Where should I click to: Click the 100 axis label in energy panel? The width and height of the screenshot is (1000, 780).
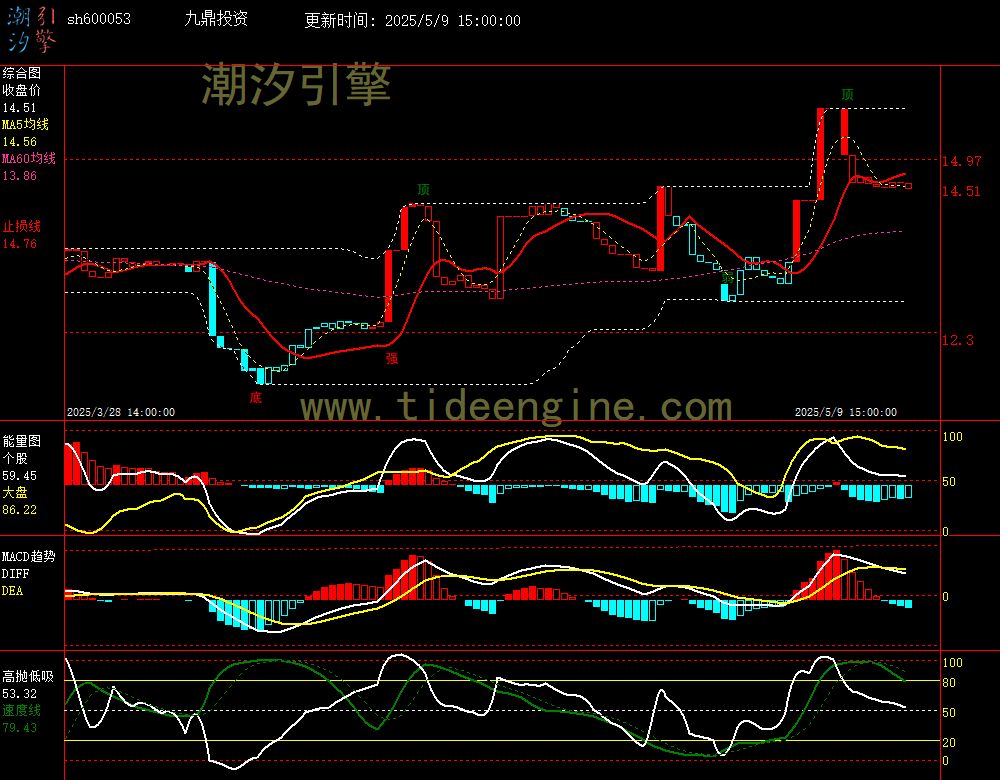952,437
